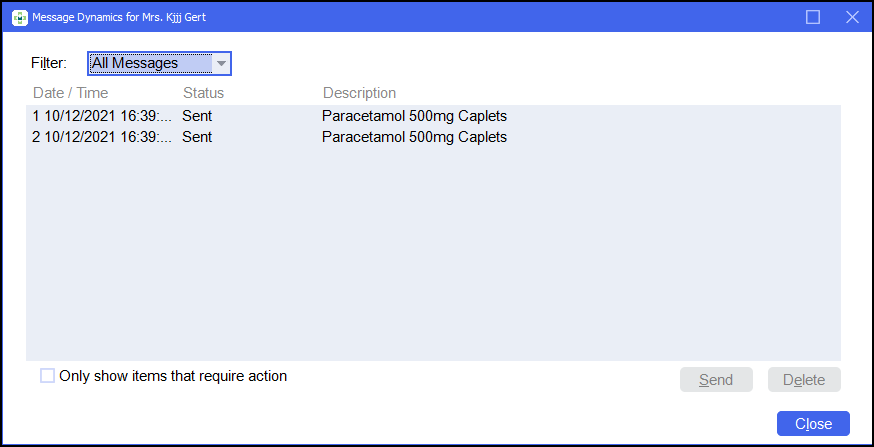Maximize the Message Dynamics window
The image size is (874, 447).
813,17
